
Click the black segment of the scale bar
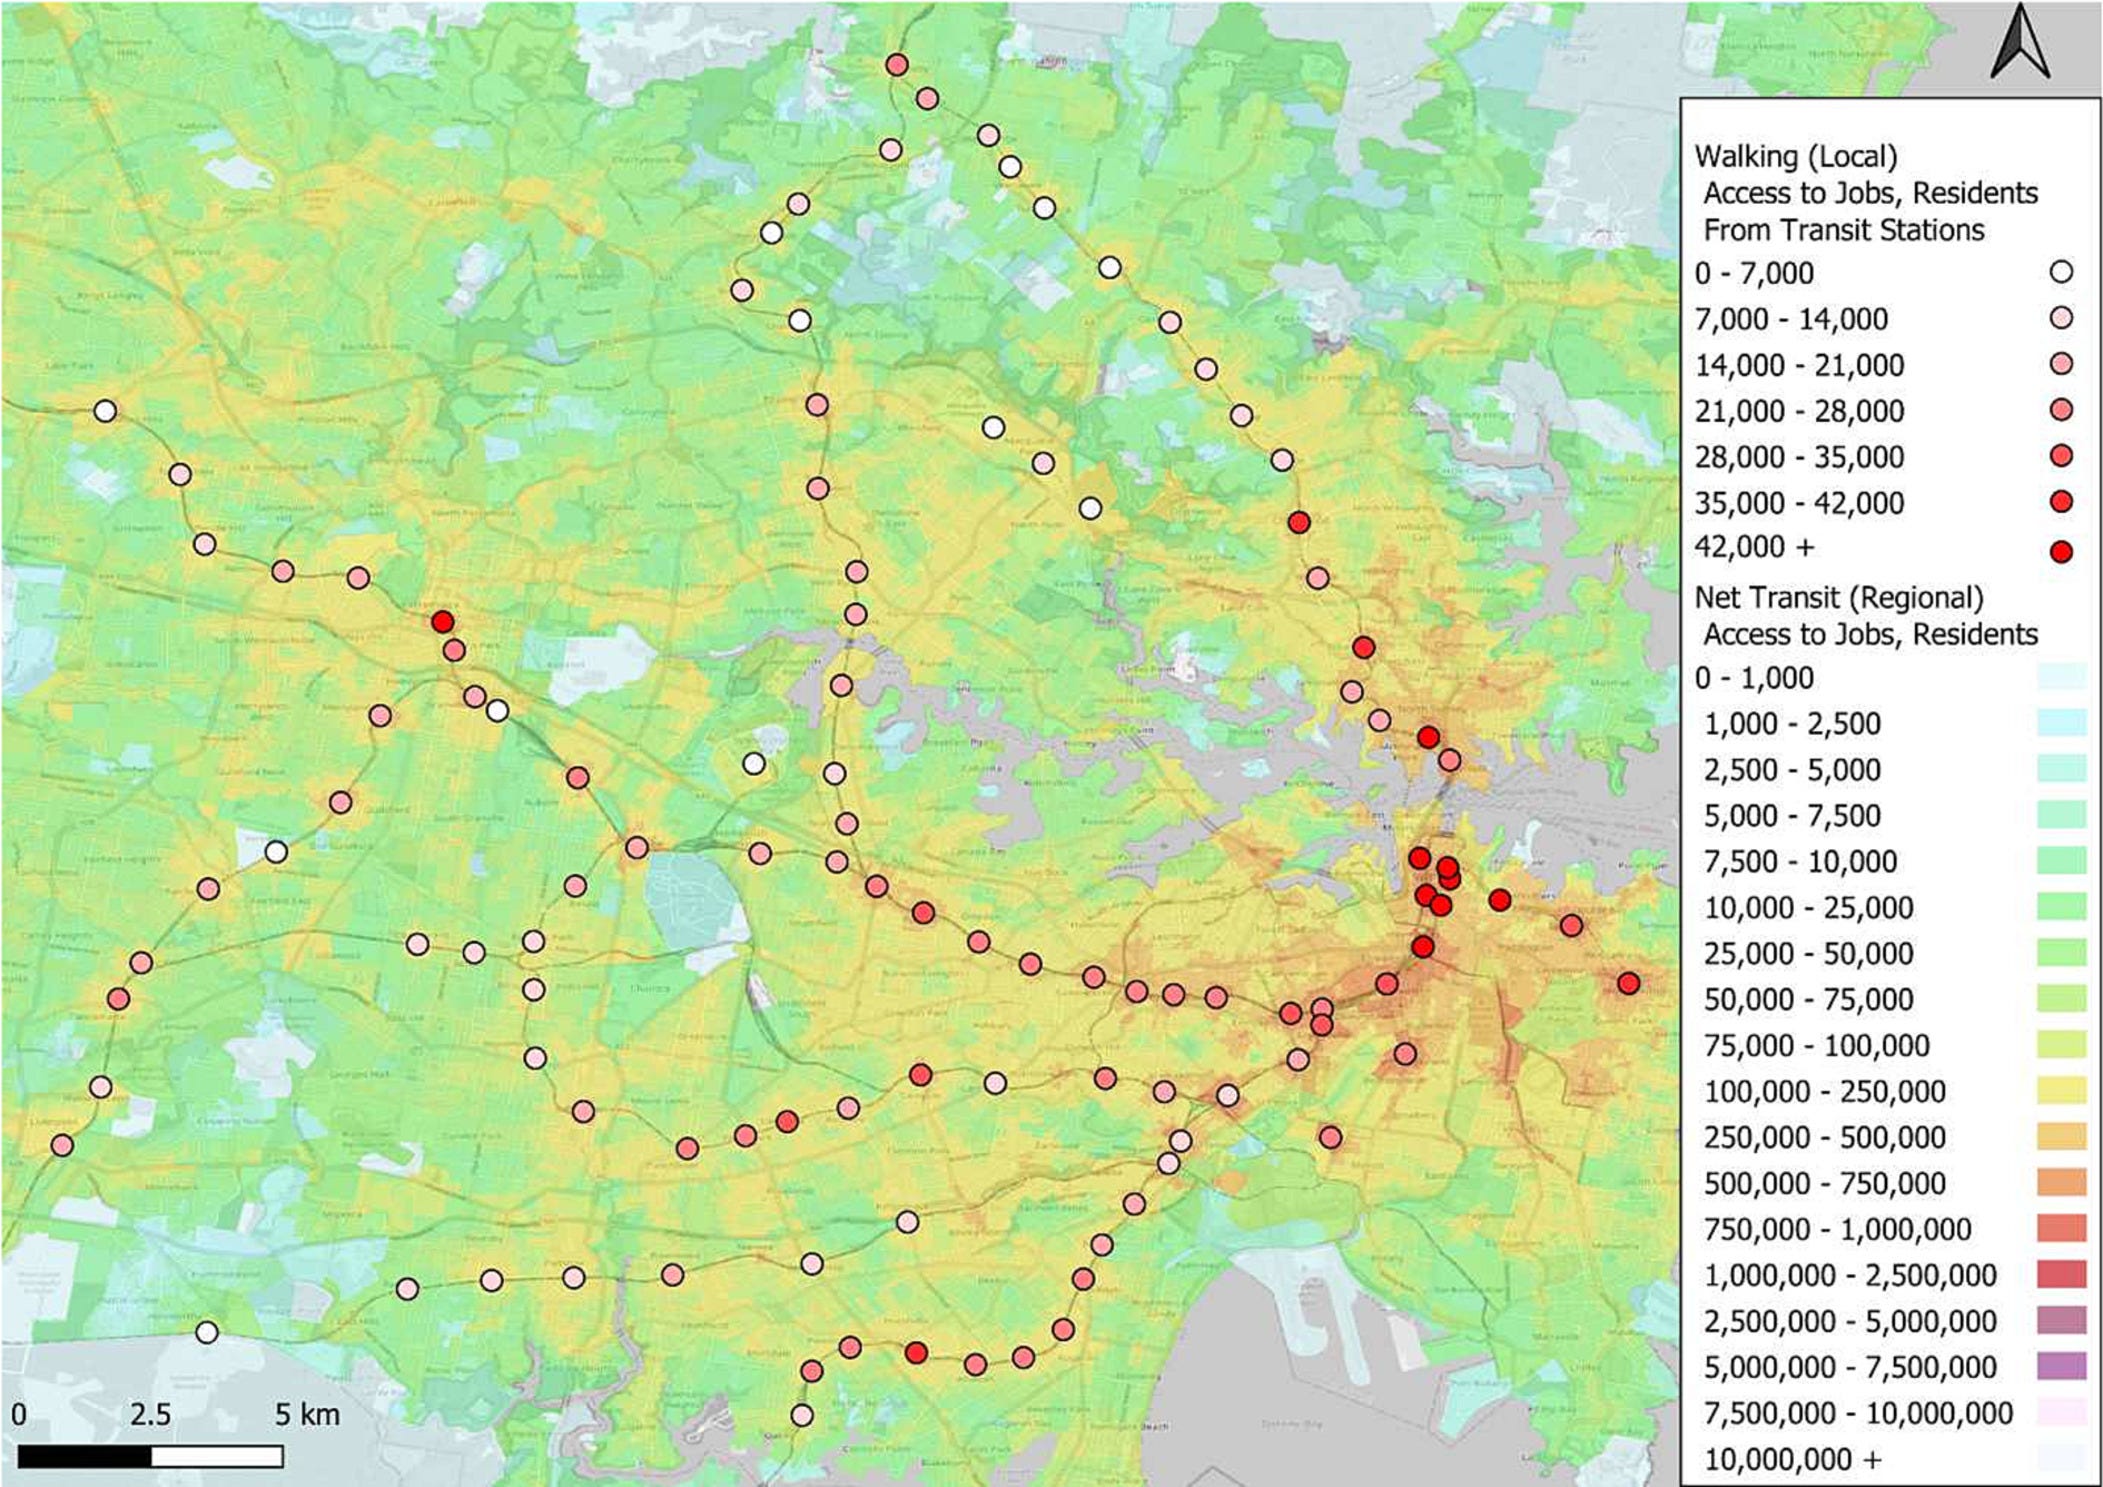(x=84, y=1456)
